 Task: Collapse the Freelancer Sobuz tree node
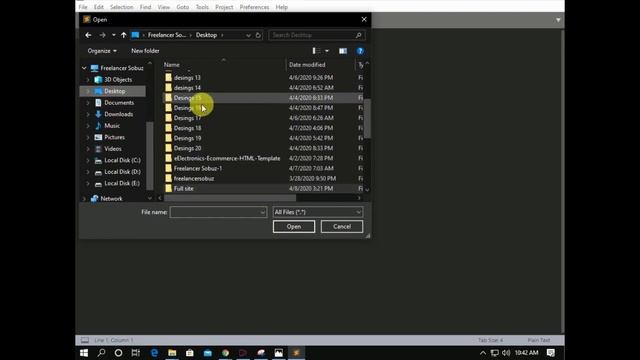point(84,68)
